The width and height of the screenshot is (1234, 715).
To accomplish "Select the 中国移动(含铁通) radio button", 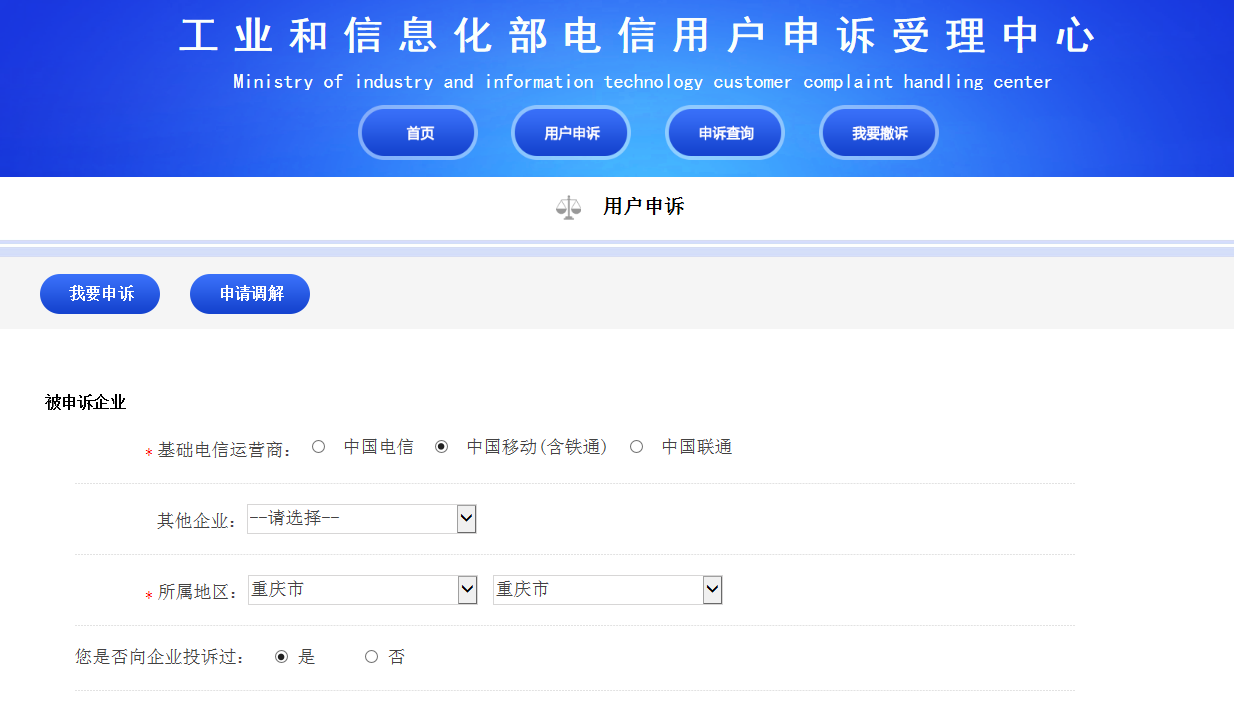I will pyautogui.click(x=441, y=447).
